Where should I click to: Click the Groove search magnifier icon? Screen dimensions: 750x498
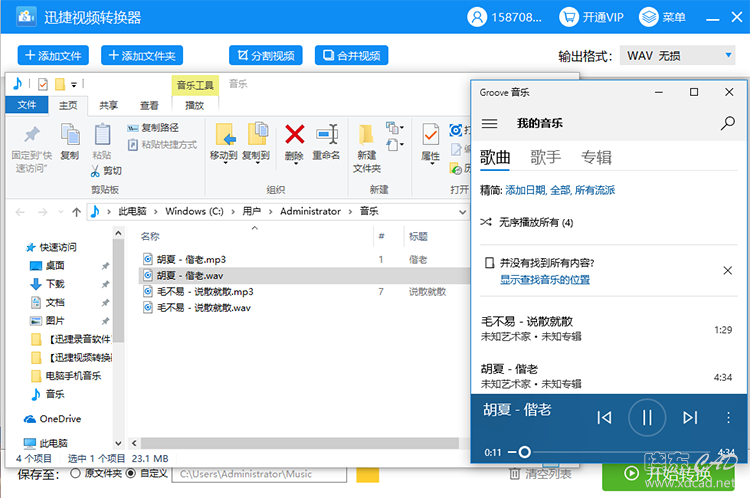coord(728,123)
